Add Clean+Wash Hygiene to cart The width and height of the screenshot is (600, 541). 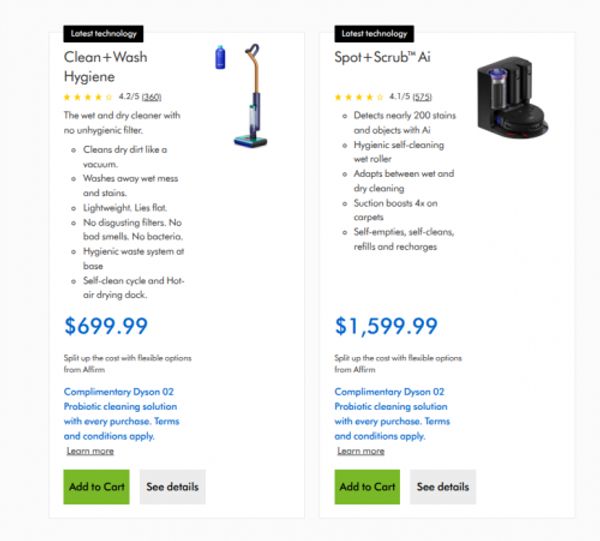click(96, 487)
